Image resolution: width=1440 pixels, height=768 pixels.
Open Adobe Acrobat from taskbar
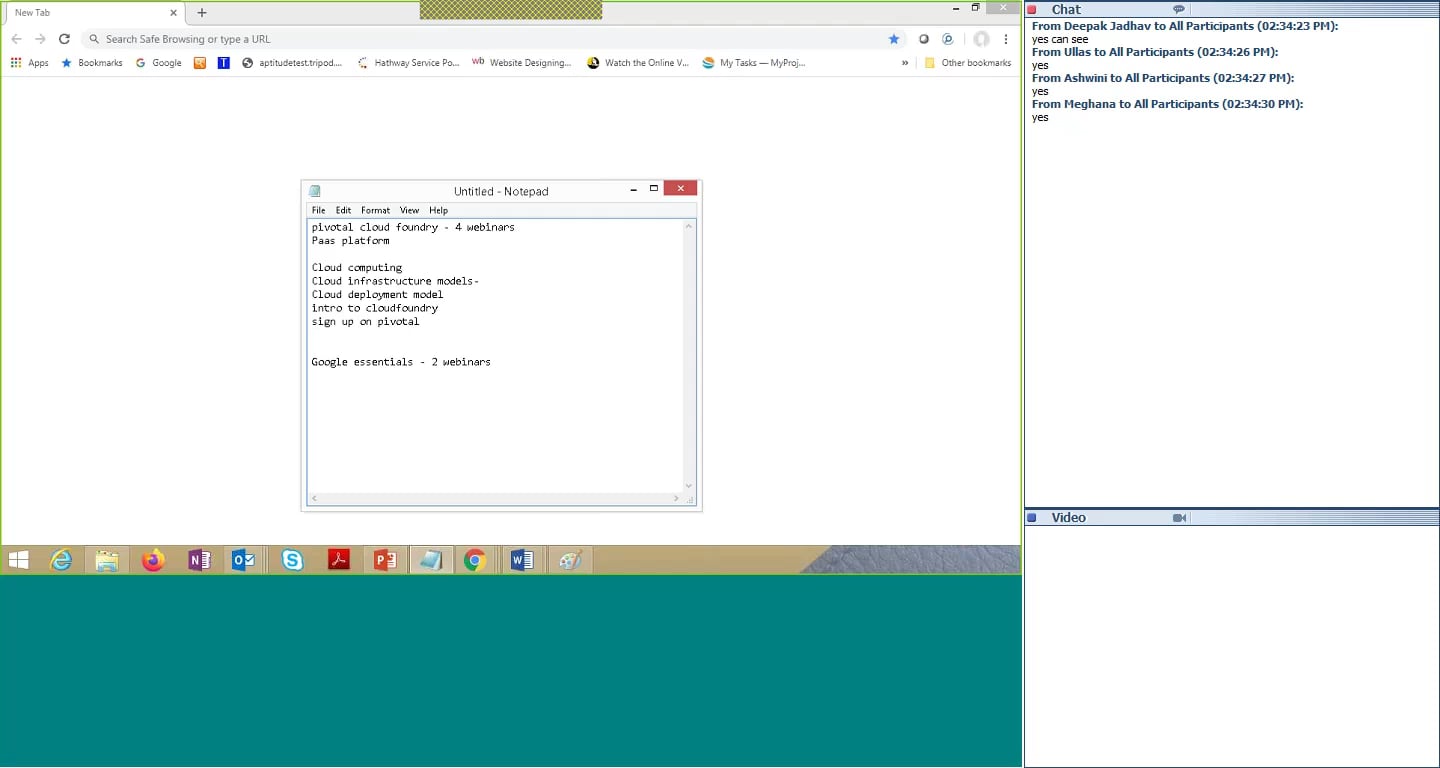tap(339, 561)
